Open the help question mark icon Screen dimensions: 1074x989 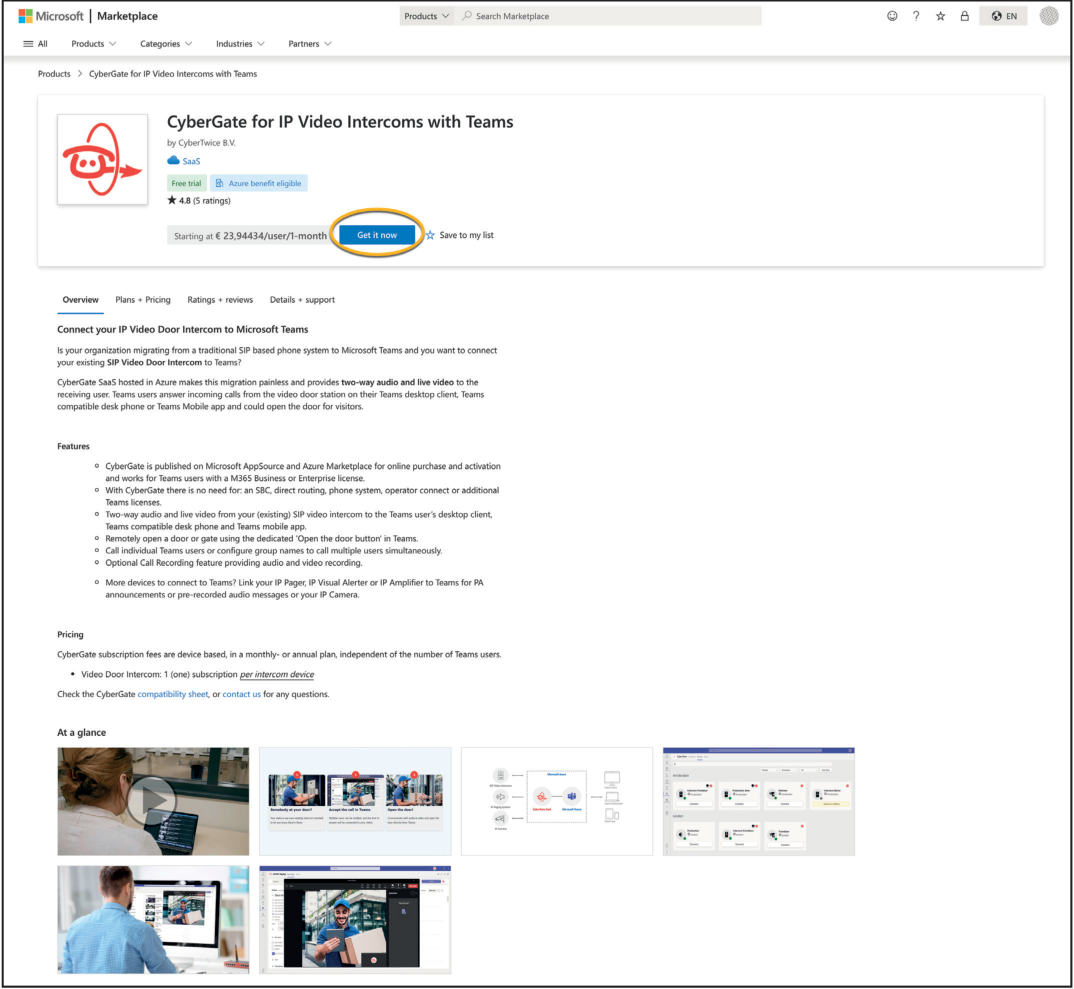click(x=916, y=16)
